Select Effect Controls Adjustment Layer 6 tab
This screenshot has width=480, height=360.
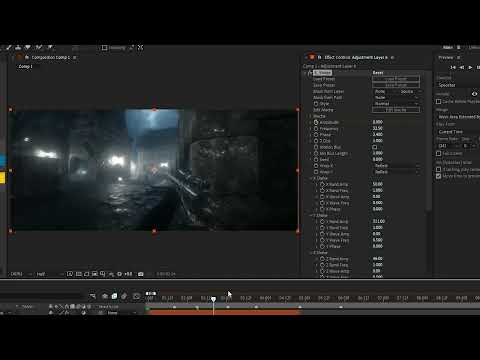[356, 57]
